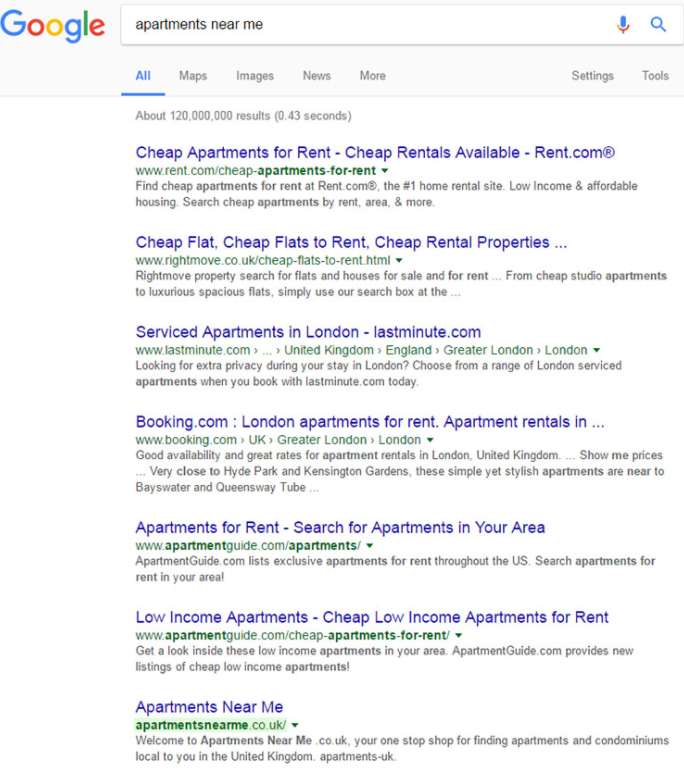Click the snippet starting 'Looking for extra privacy'
The height and width of the screenshot is (770, 684).
pyautogui.click(x=379, y=374)
